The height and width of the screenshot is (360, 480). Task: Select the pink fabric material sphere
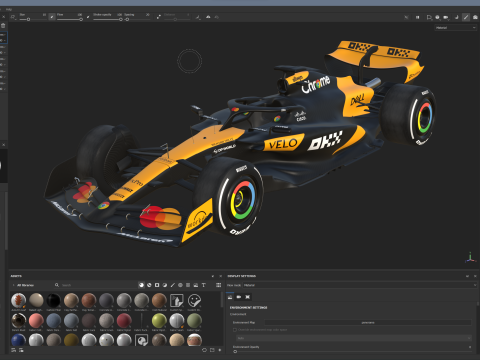(36, 321)
